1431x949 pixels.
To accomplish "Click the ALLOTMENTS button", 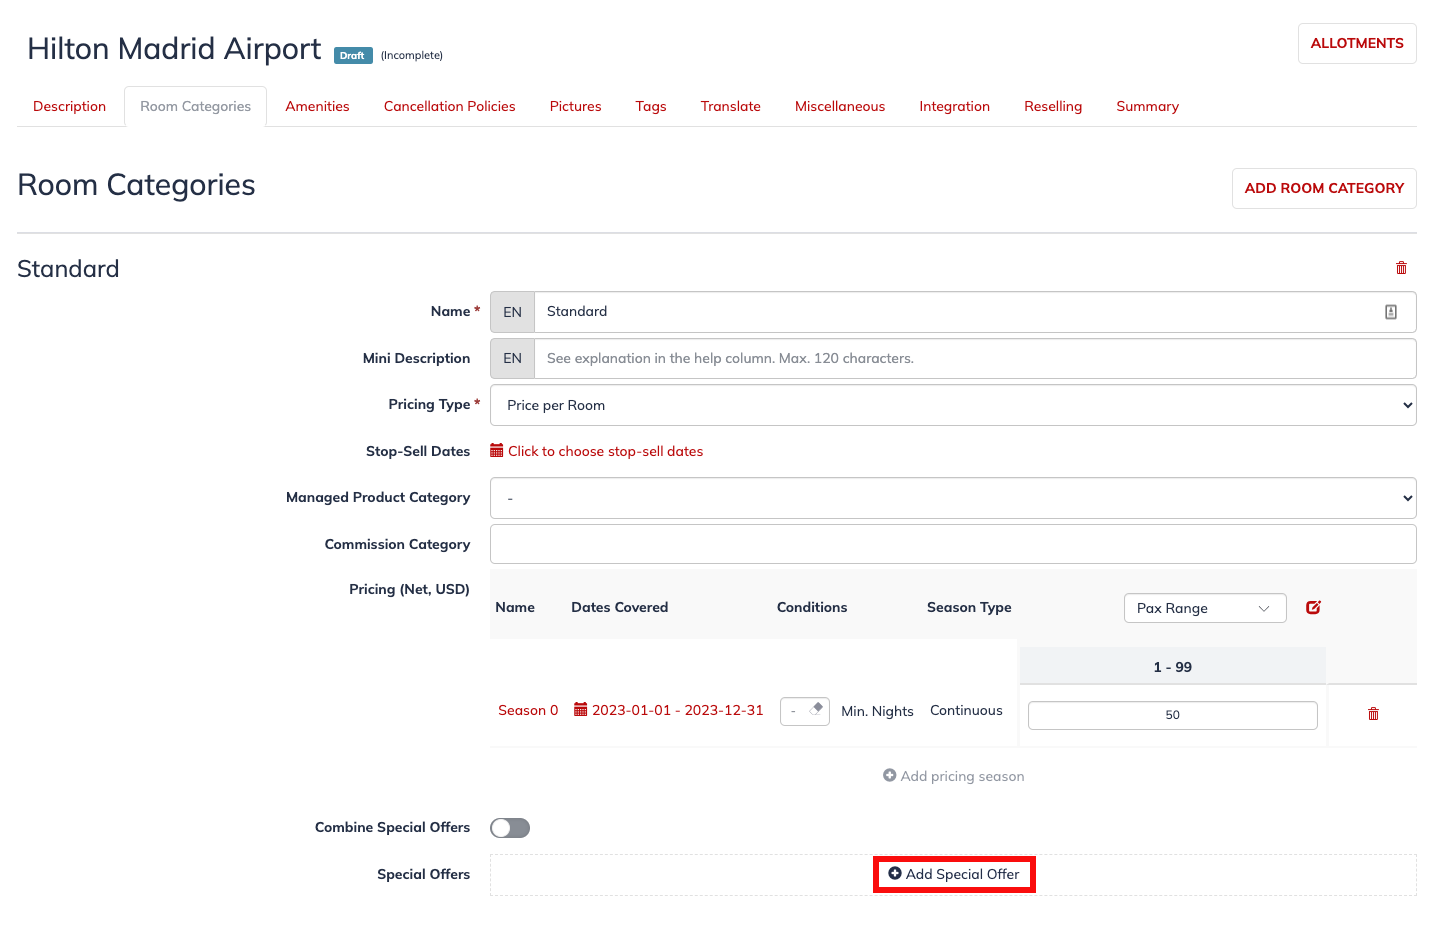I will coord(1357,43).
